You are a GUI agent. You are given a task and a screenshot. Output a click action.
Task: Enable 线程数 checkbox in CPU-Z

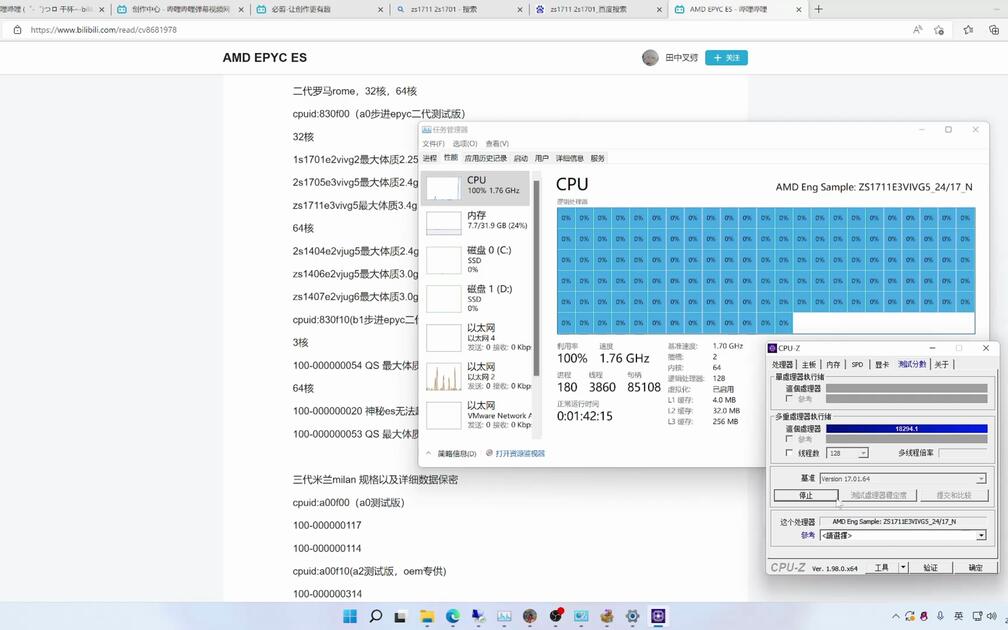[789, 453]
